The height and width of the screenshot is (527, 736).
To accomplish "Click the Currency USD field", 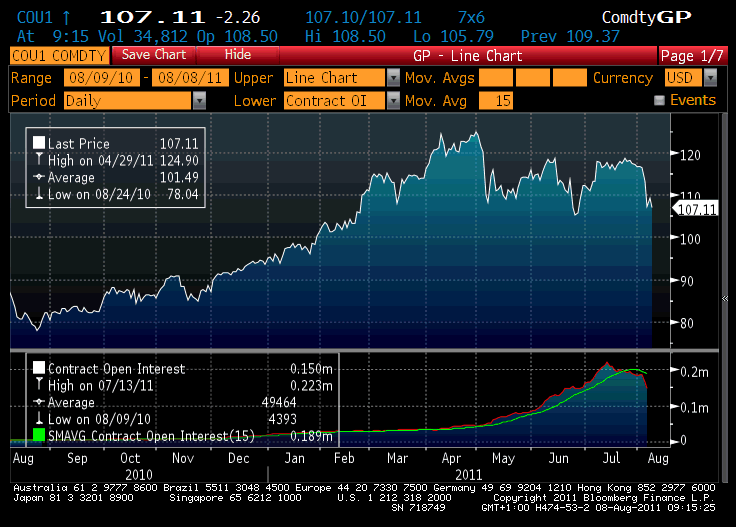I will tap(683, 78).
